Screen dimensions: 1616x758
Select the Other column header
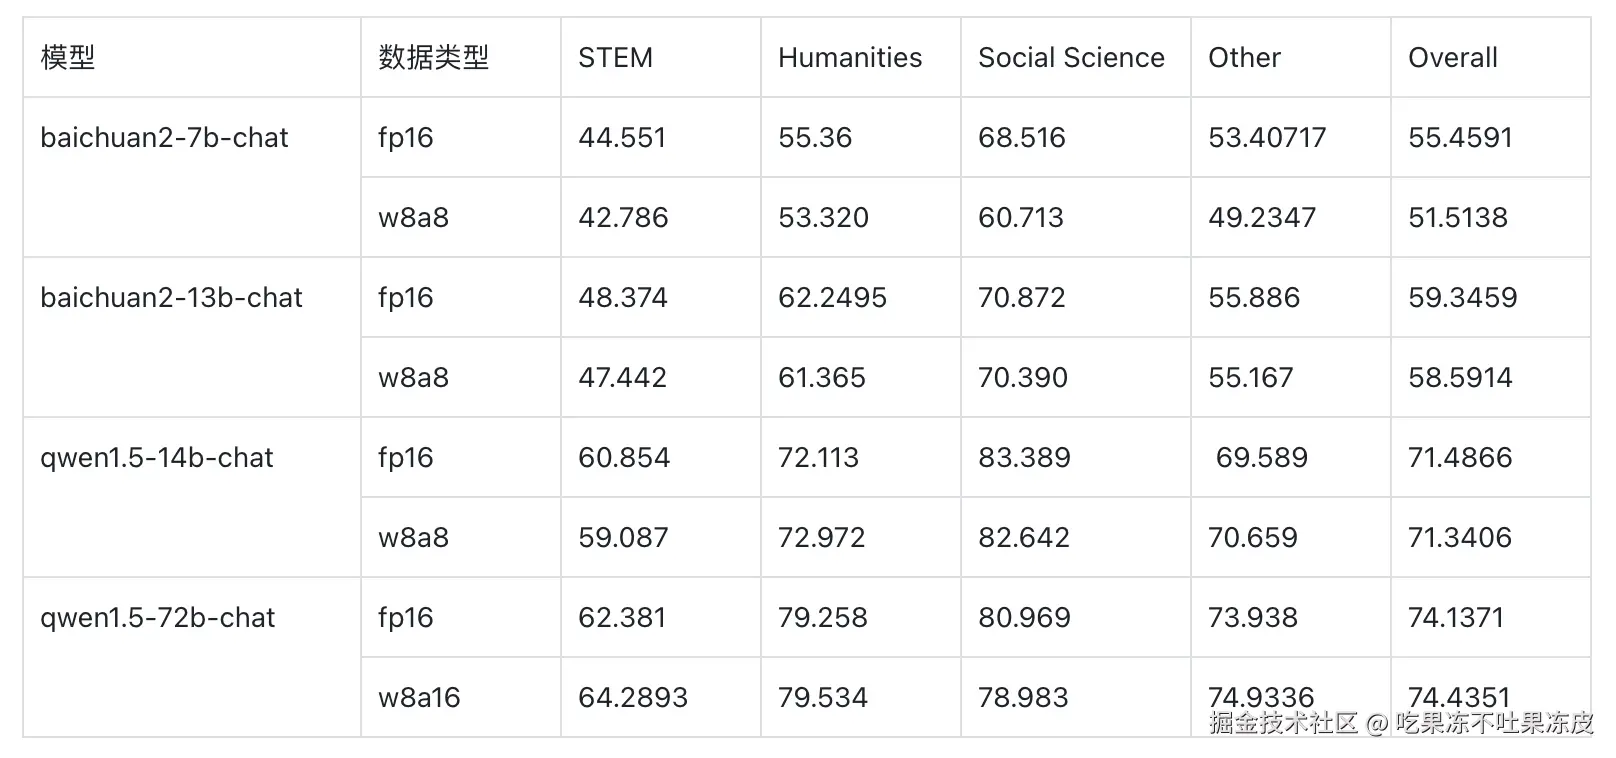(x=1244, y=58)
